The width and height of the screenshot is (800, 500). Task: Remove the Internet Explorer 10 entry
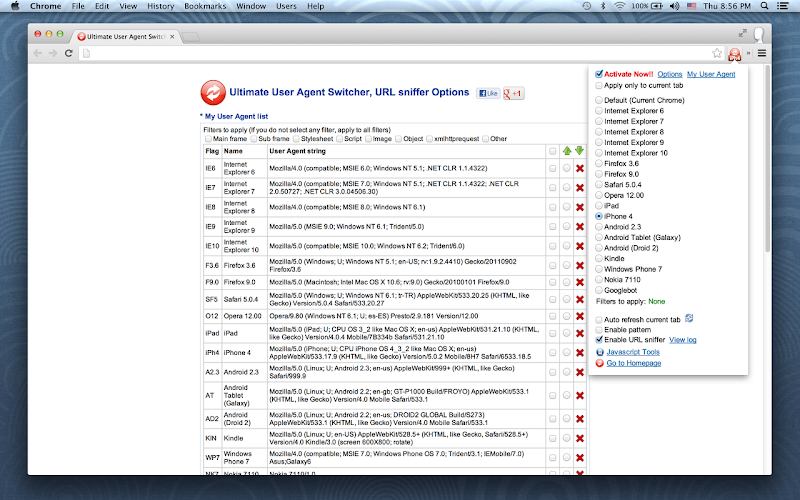click(580, 246)
